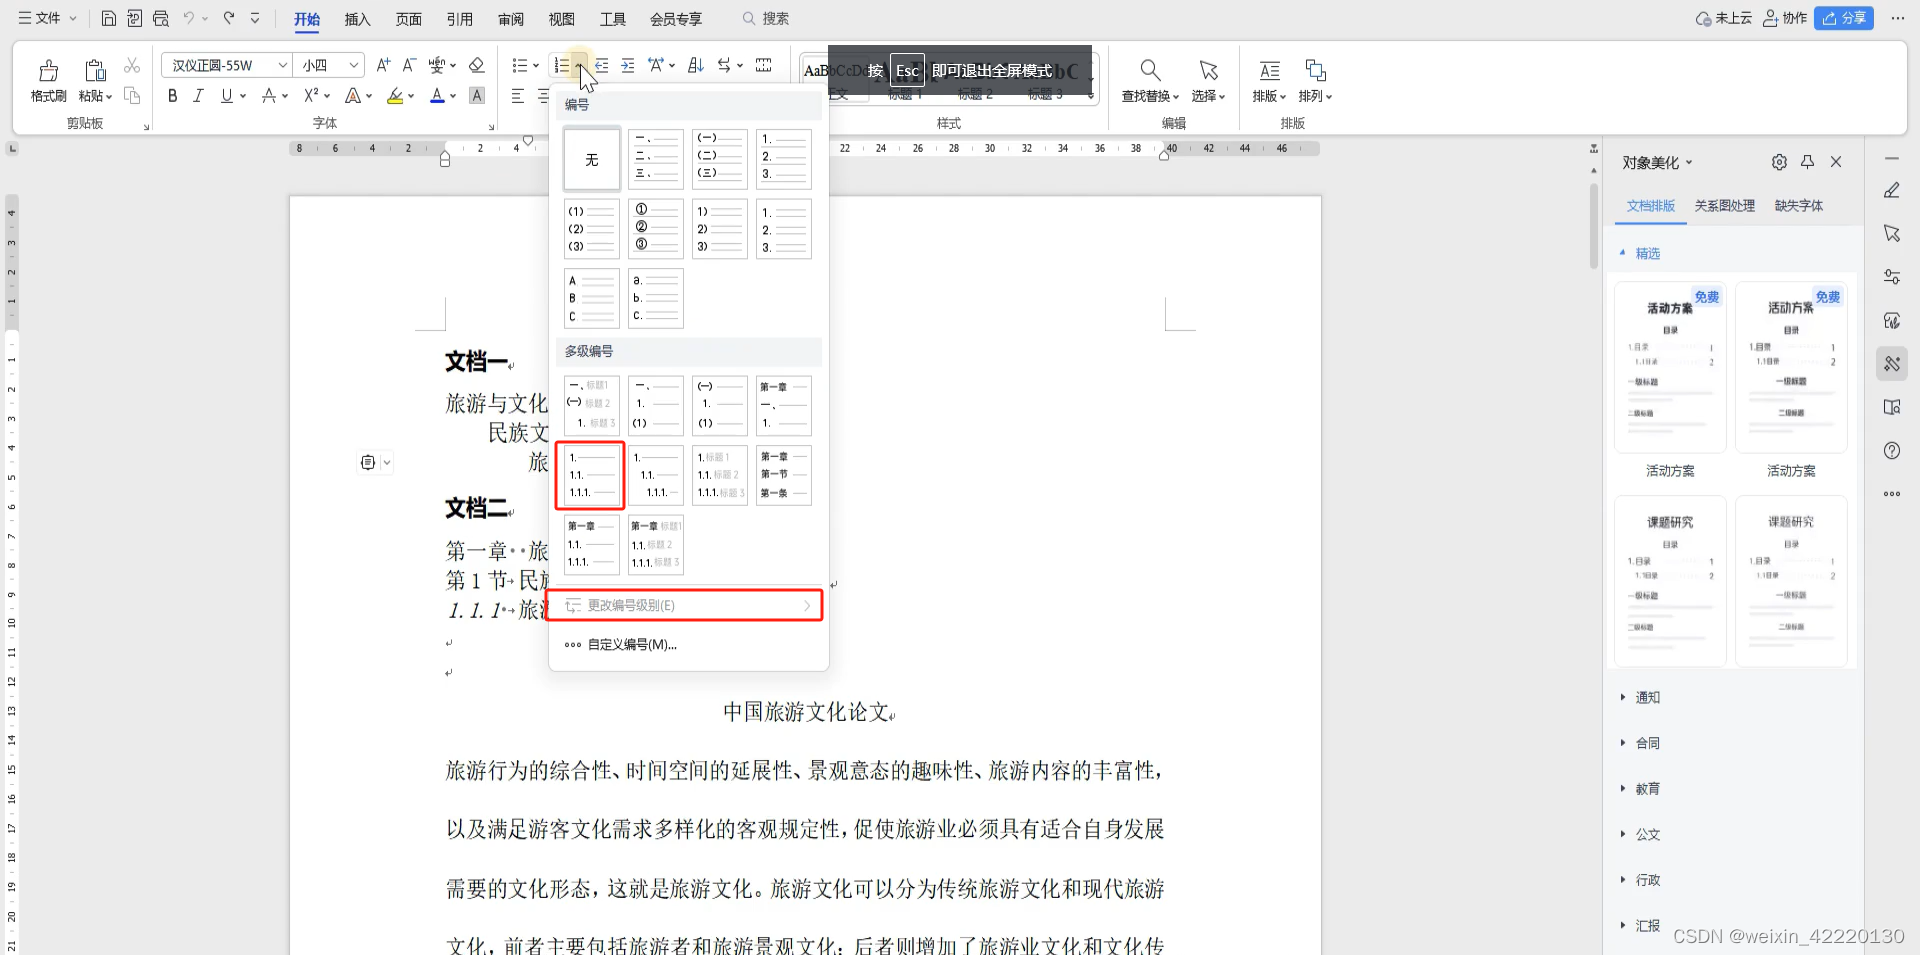Open the 关系图处理 tab in side panel
This screenshot has width=1920, height=955.
coord(1725,205)
